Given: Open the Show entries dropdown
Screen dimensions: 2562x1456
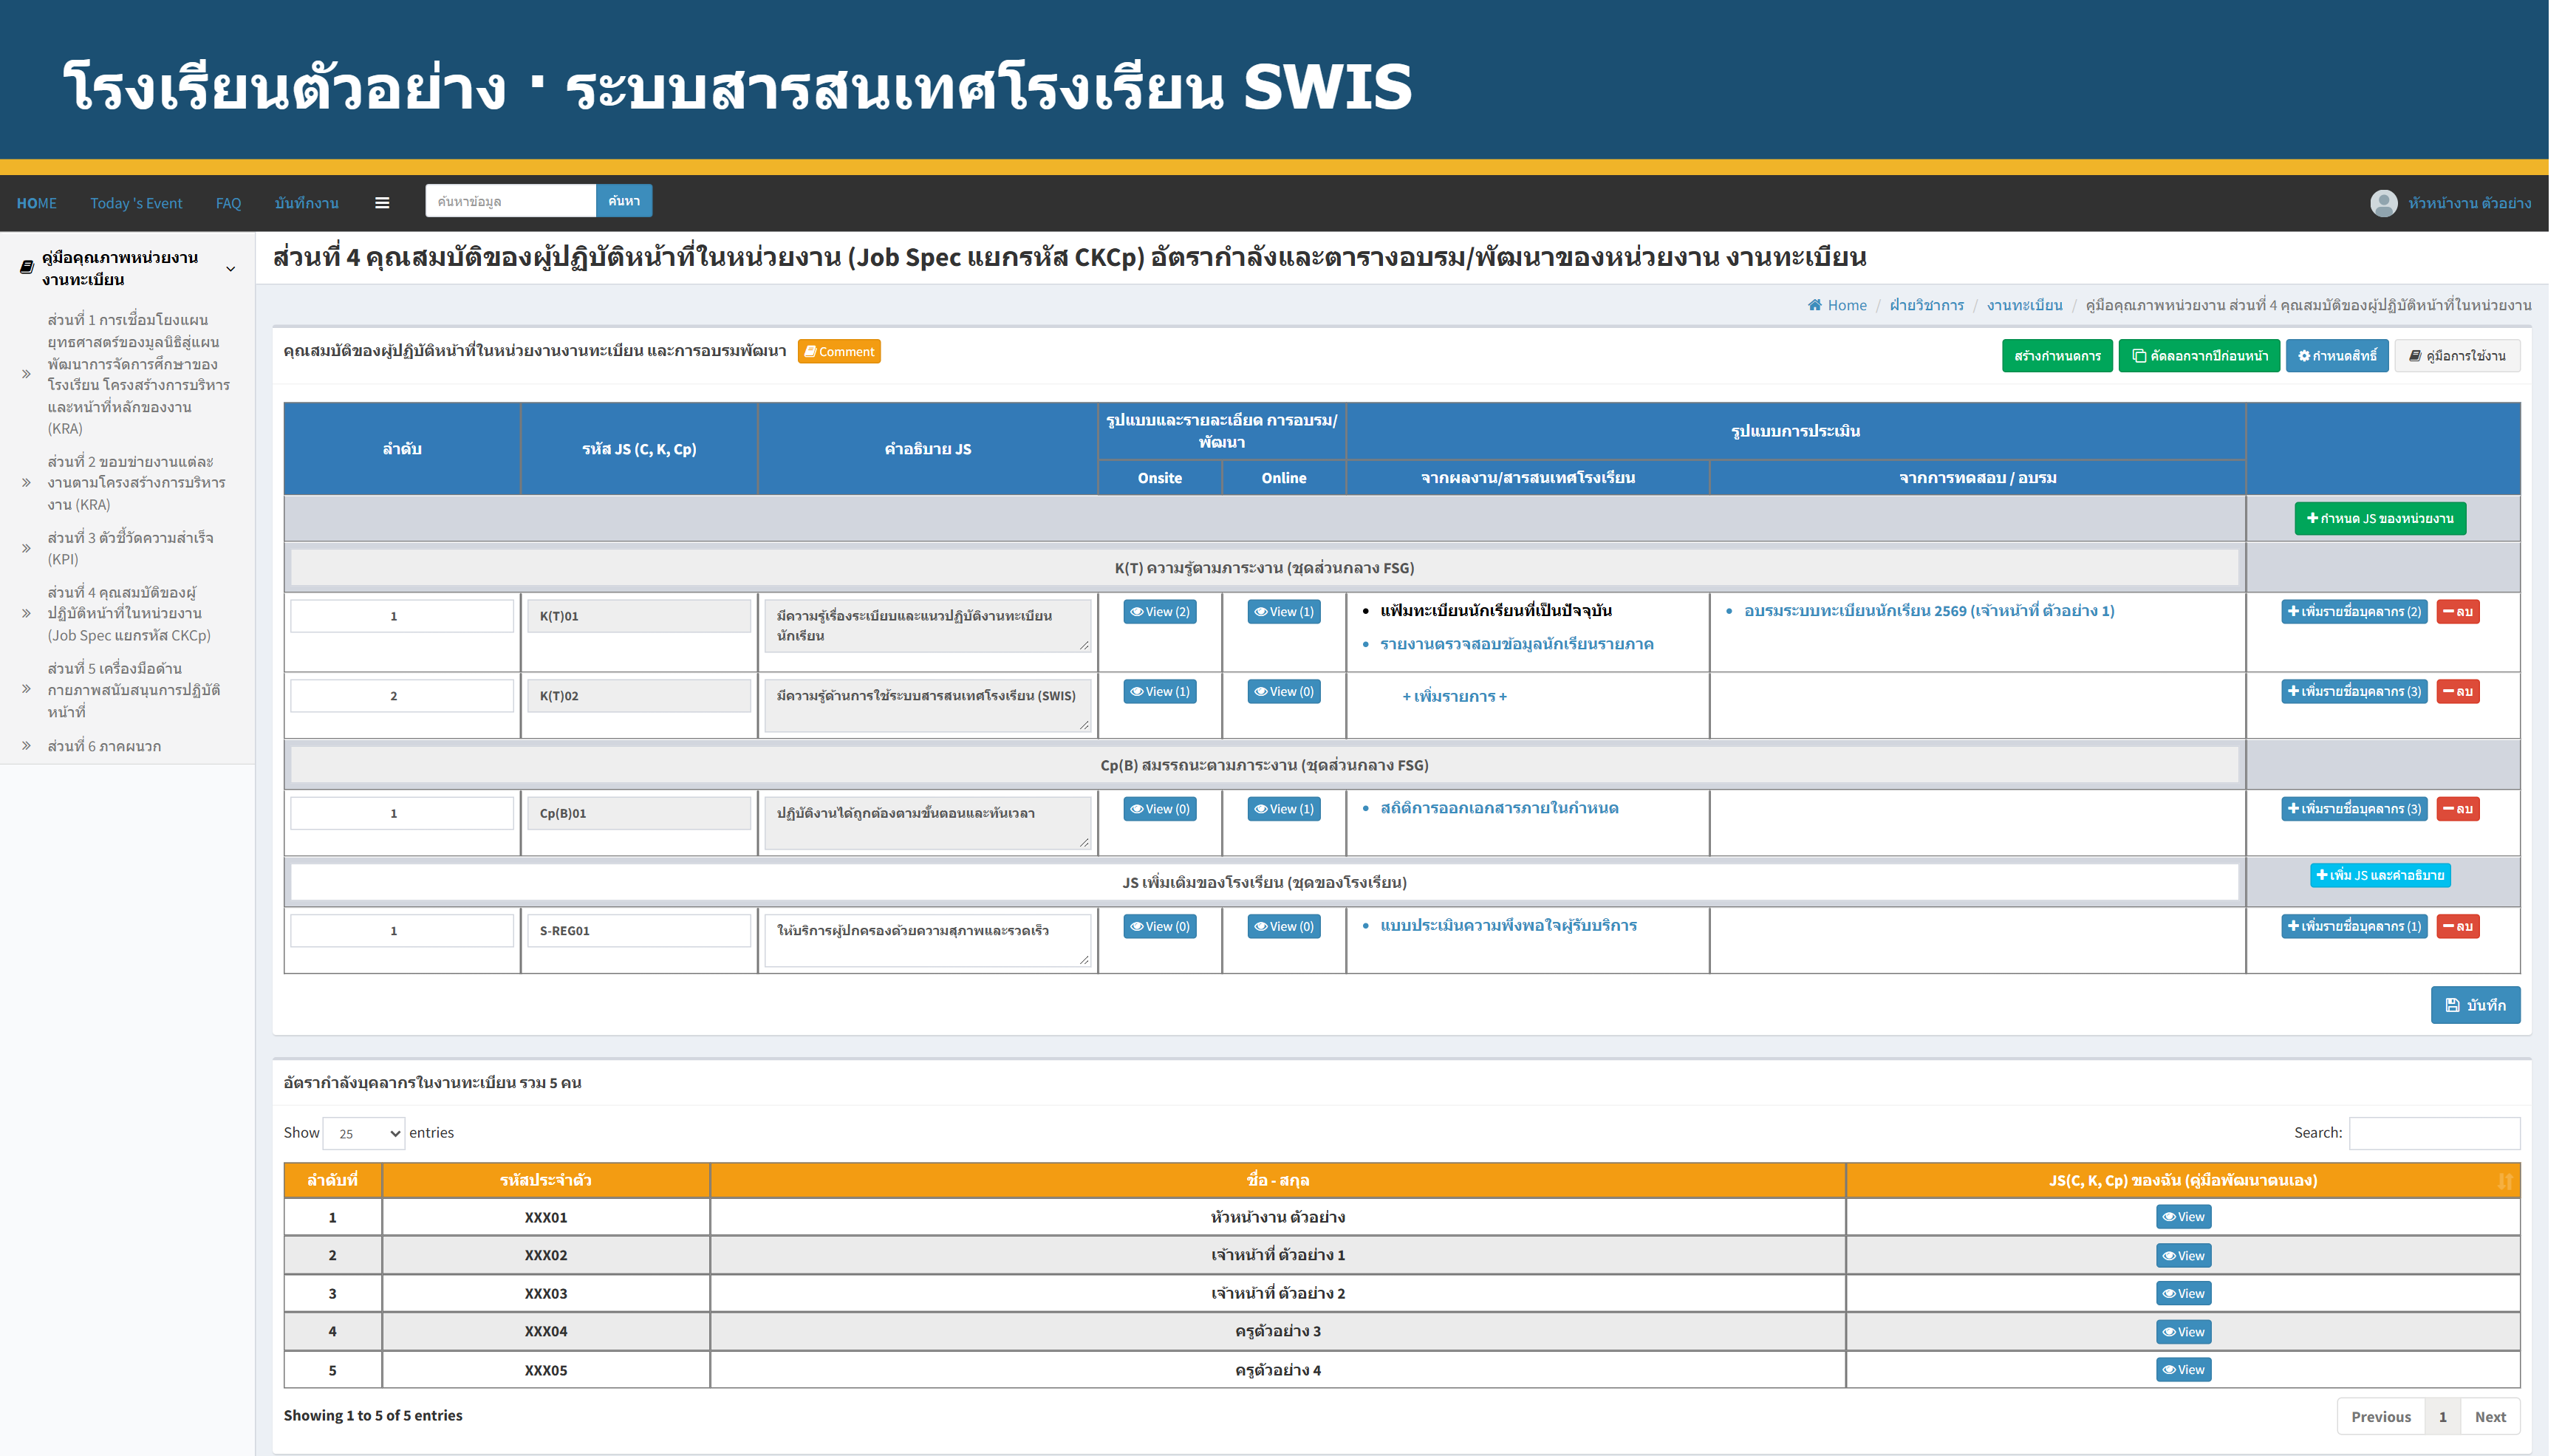Looking at the screenshot, I should click(364, 1133).
